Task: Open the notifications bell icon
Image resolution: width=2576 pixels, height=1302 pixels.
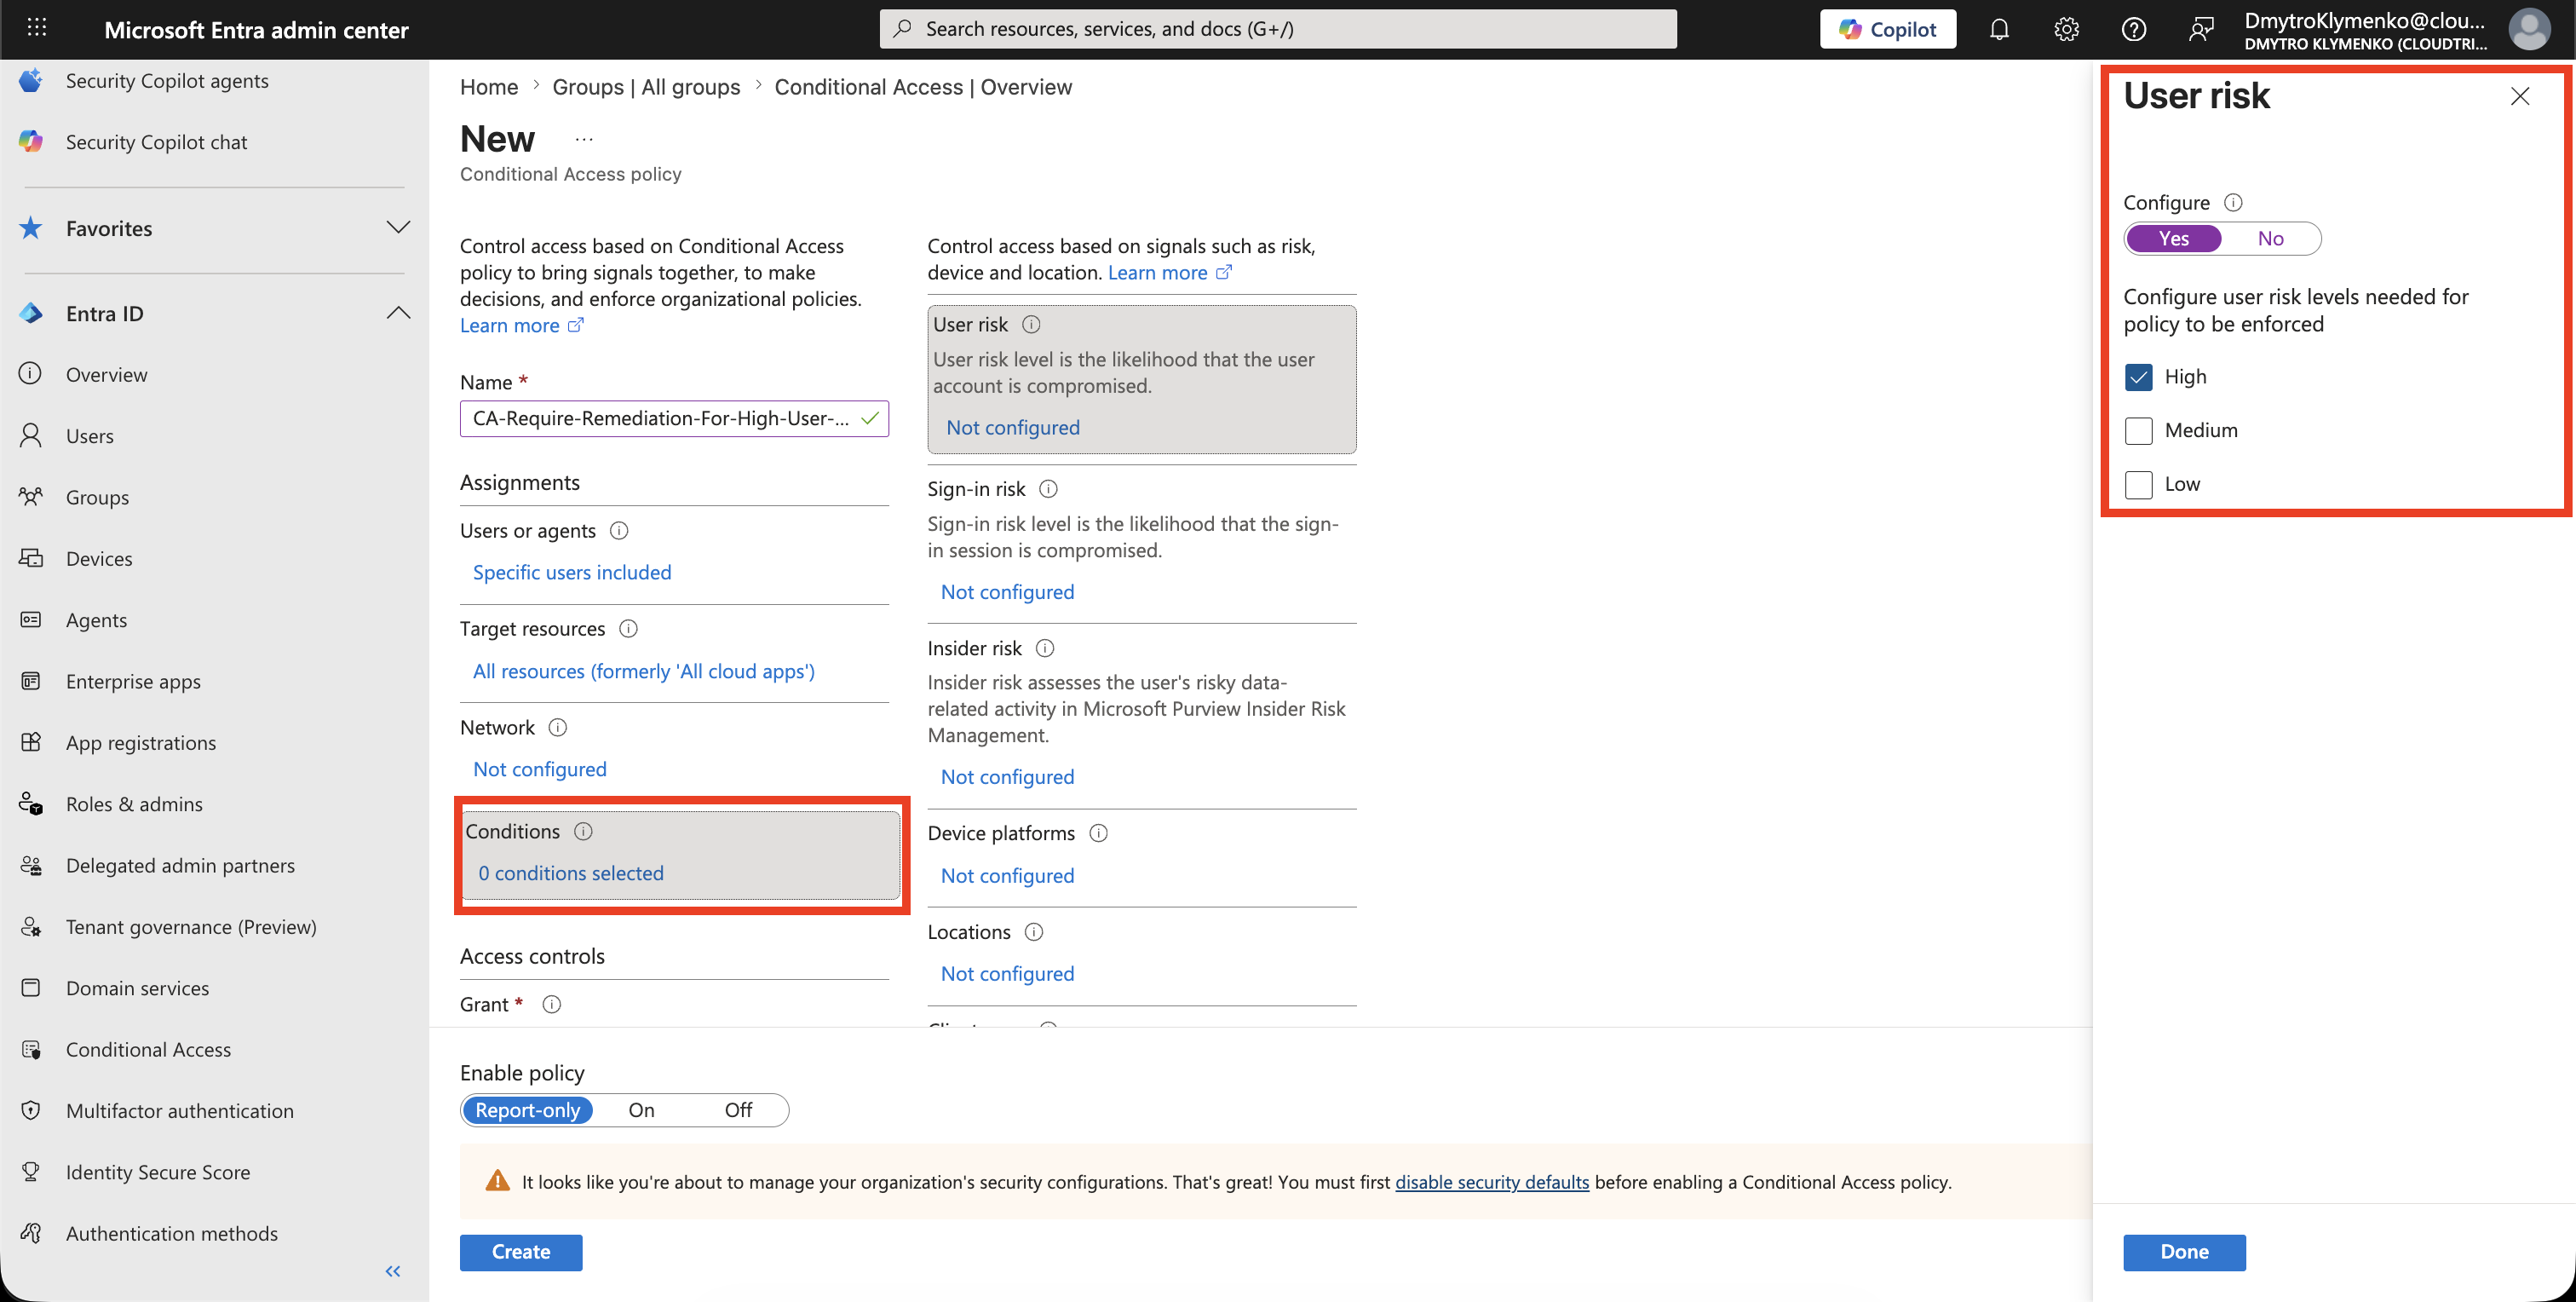Action: pyautogui.click(x=1999, y=30)
